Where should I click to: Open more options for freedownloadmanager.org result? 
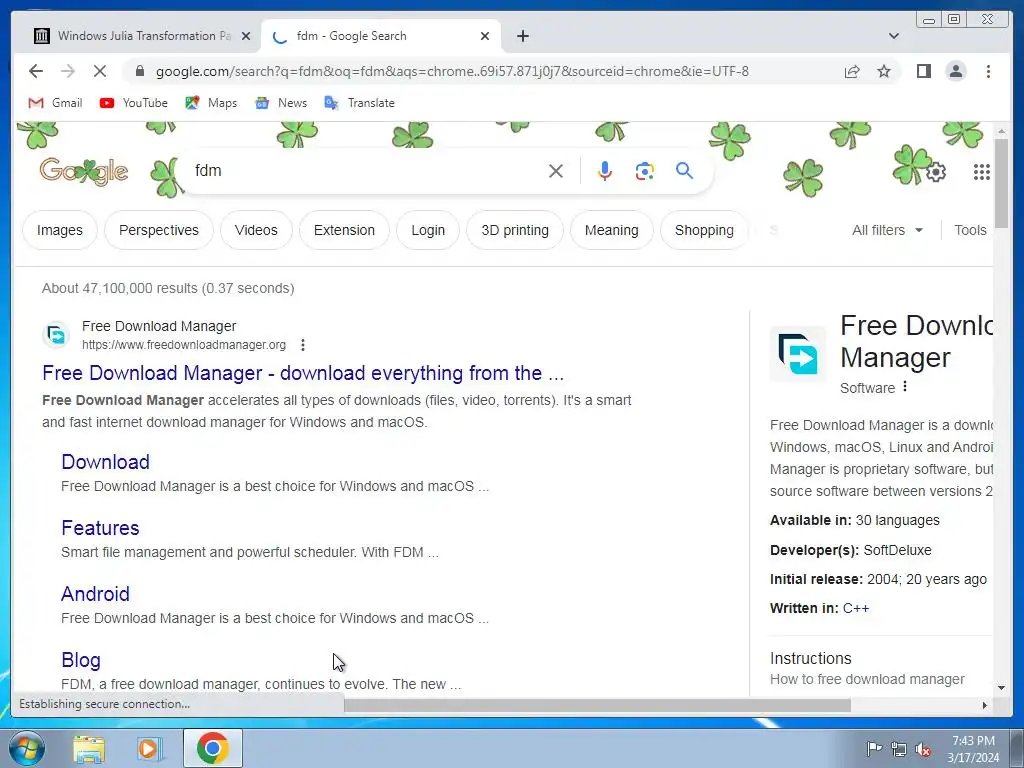click(x=302, y=345)
